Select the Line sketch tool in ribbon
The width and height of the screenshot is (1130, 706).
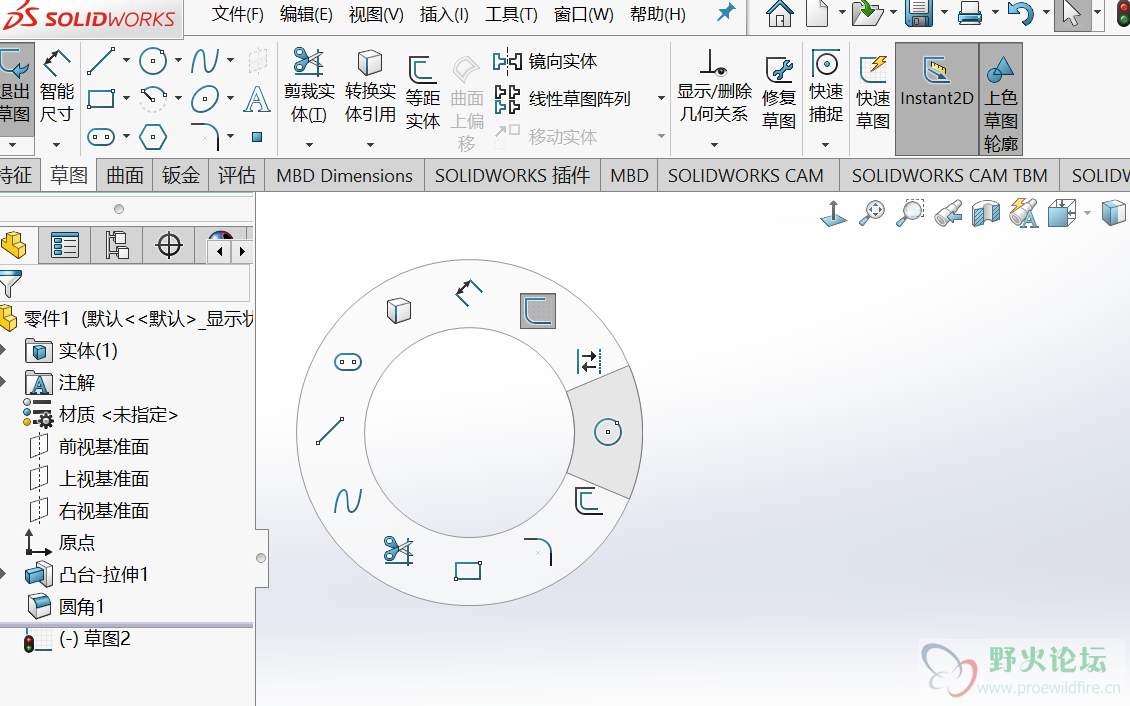tap(101, 61)
